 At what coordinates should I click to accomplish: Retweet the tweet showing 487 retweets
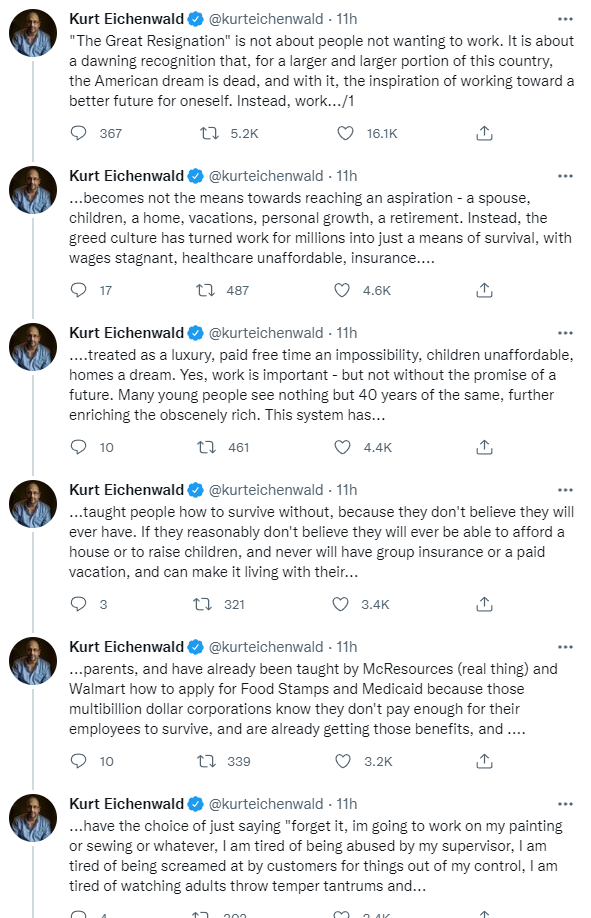point(205,290)
